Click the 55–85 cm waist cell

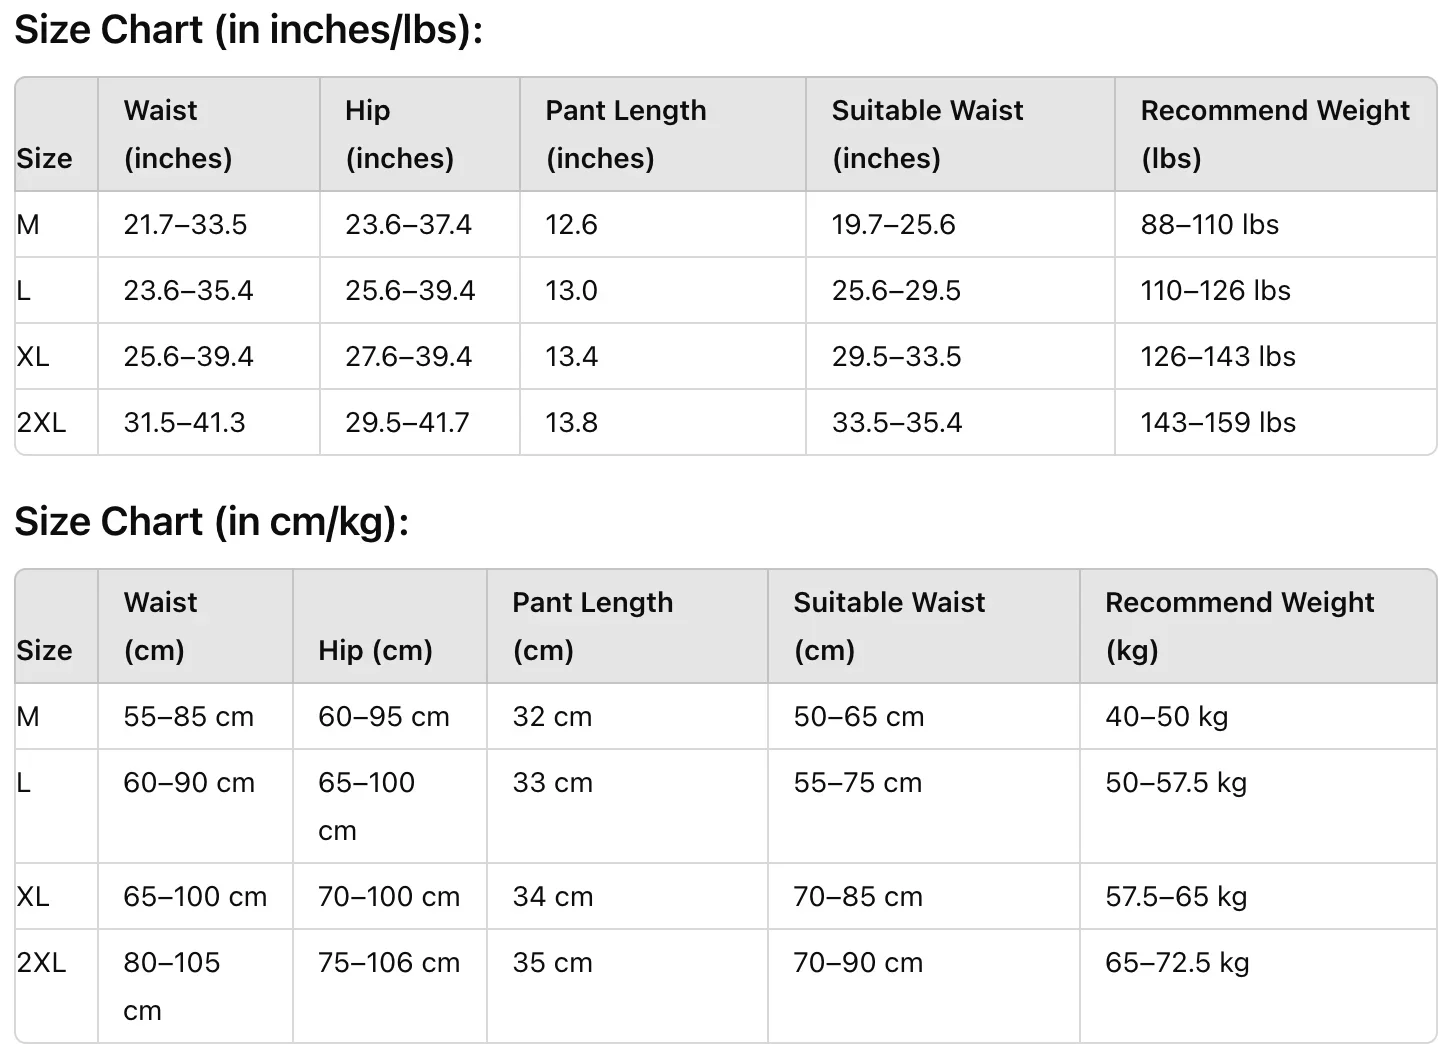[188, 716]
